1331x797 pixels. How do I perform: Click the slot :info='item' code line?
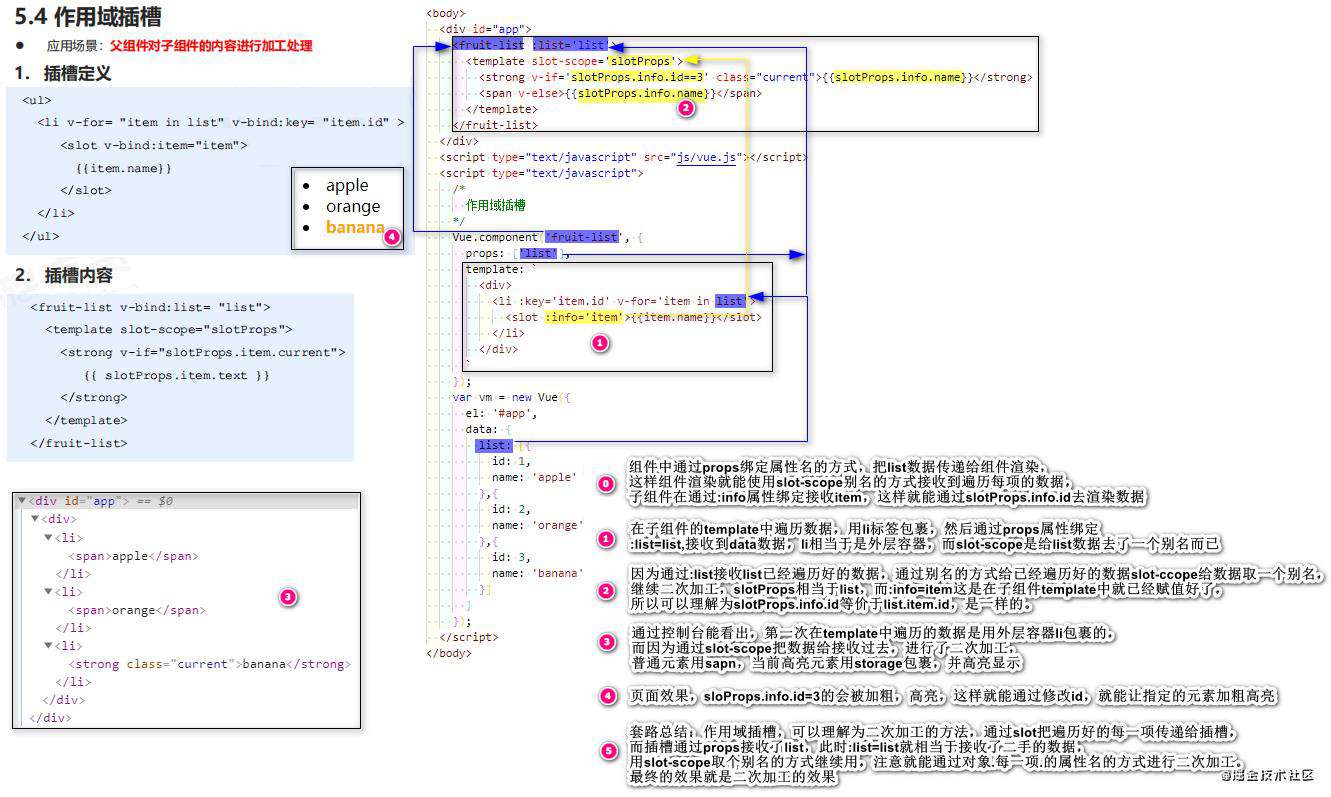635,317
